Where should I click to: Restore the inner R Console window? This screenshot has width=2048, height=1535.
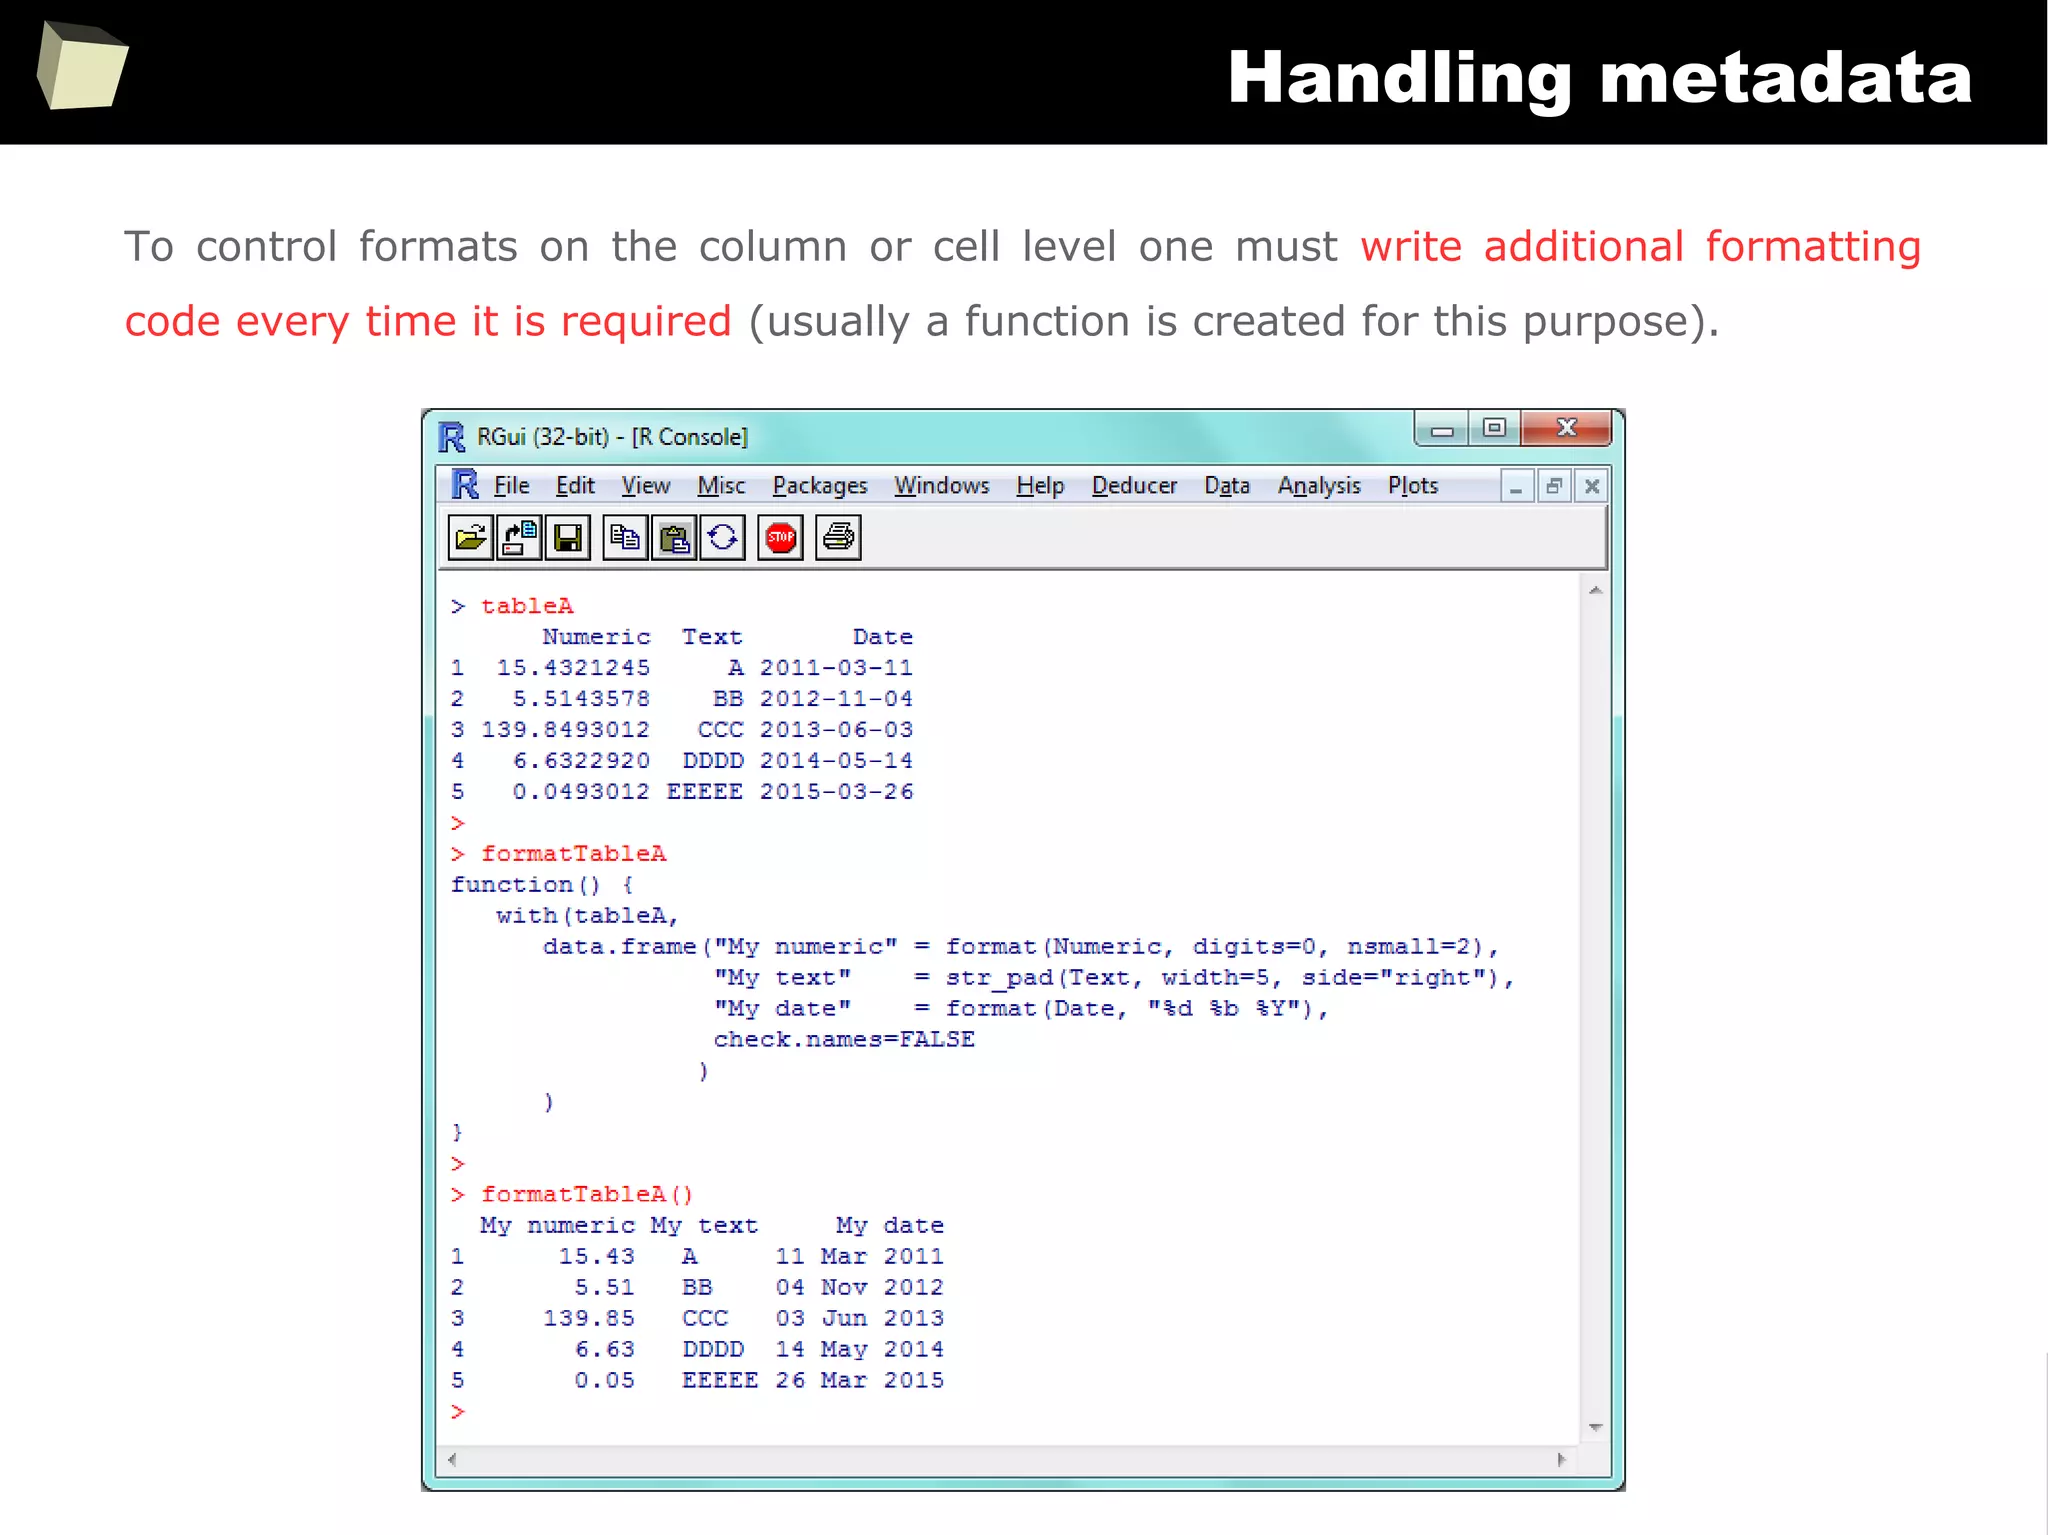1554,487
